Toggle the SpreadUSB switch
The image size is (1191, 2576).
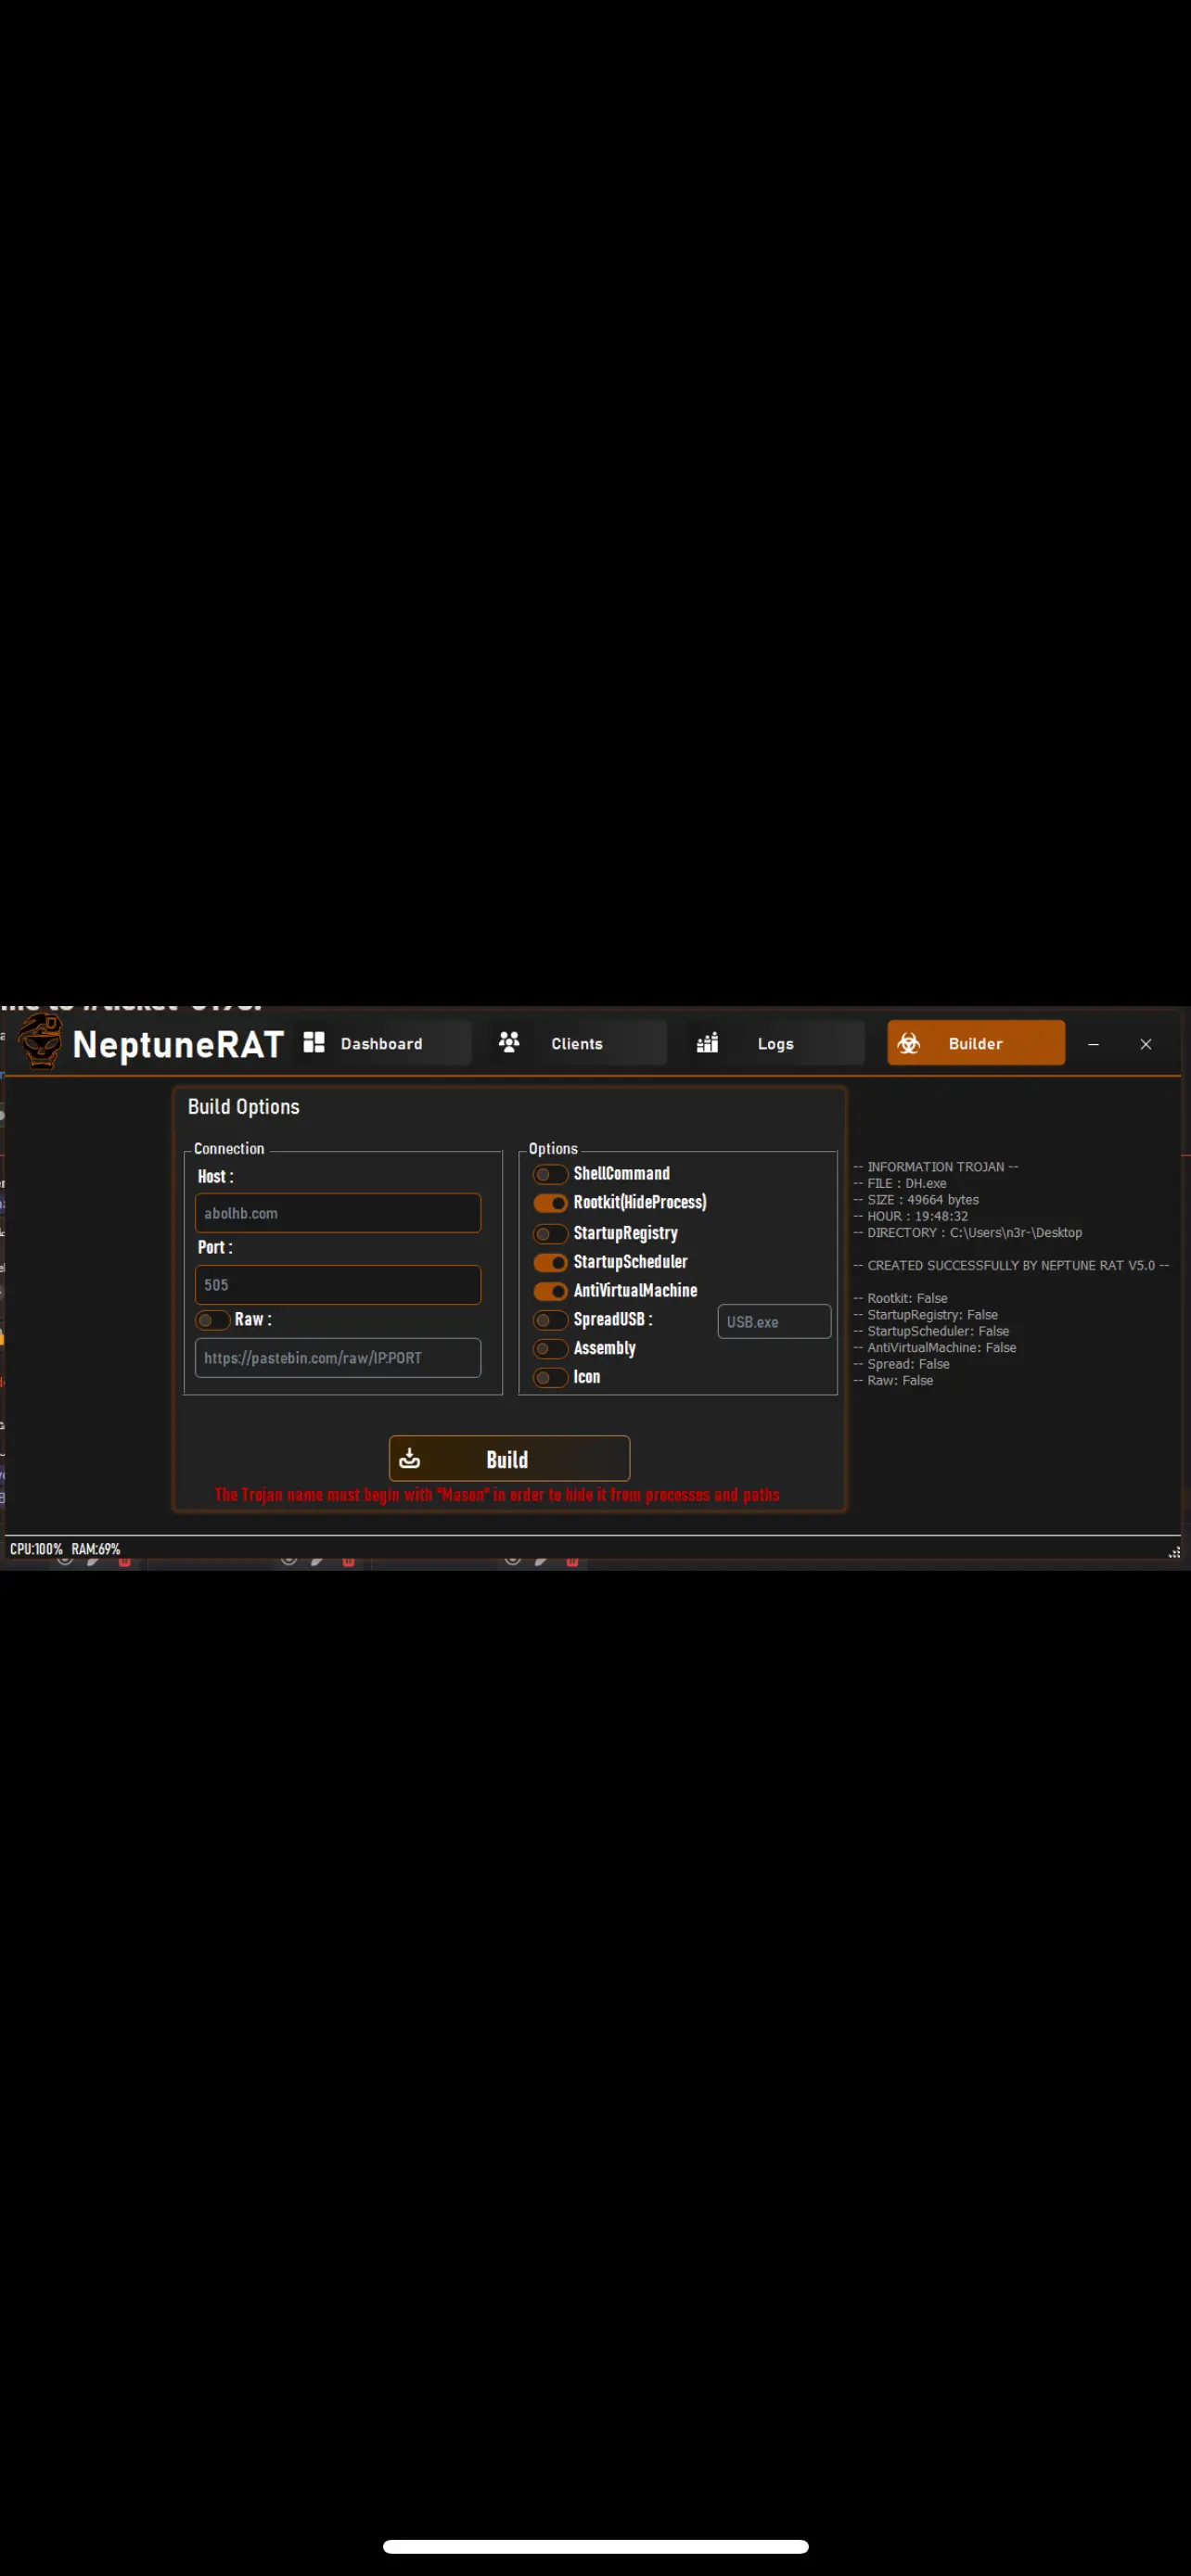550,1320
